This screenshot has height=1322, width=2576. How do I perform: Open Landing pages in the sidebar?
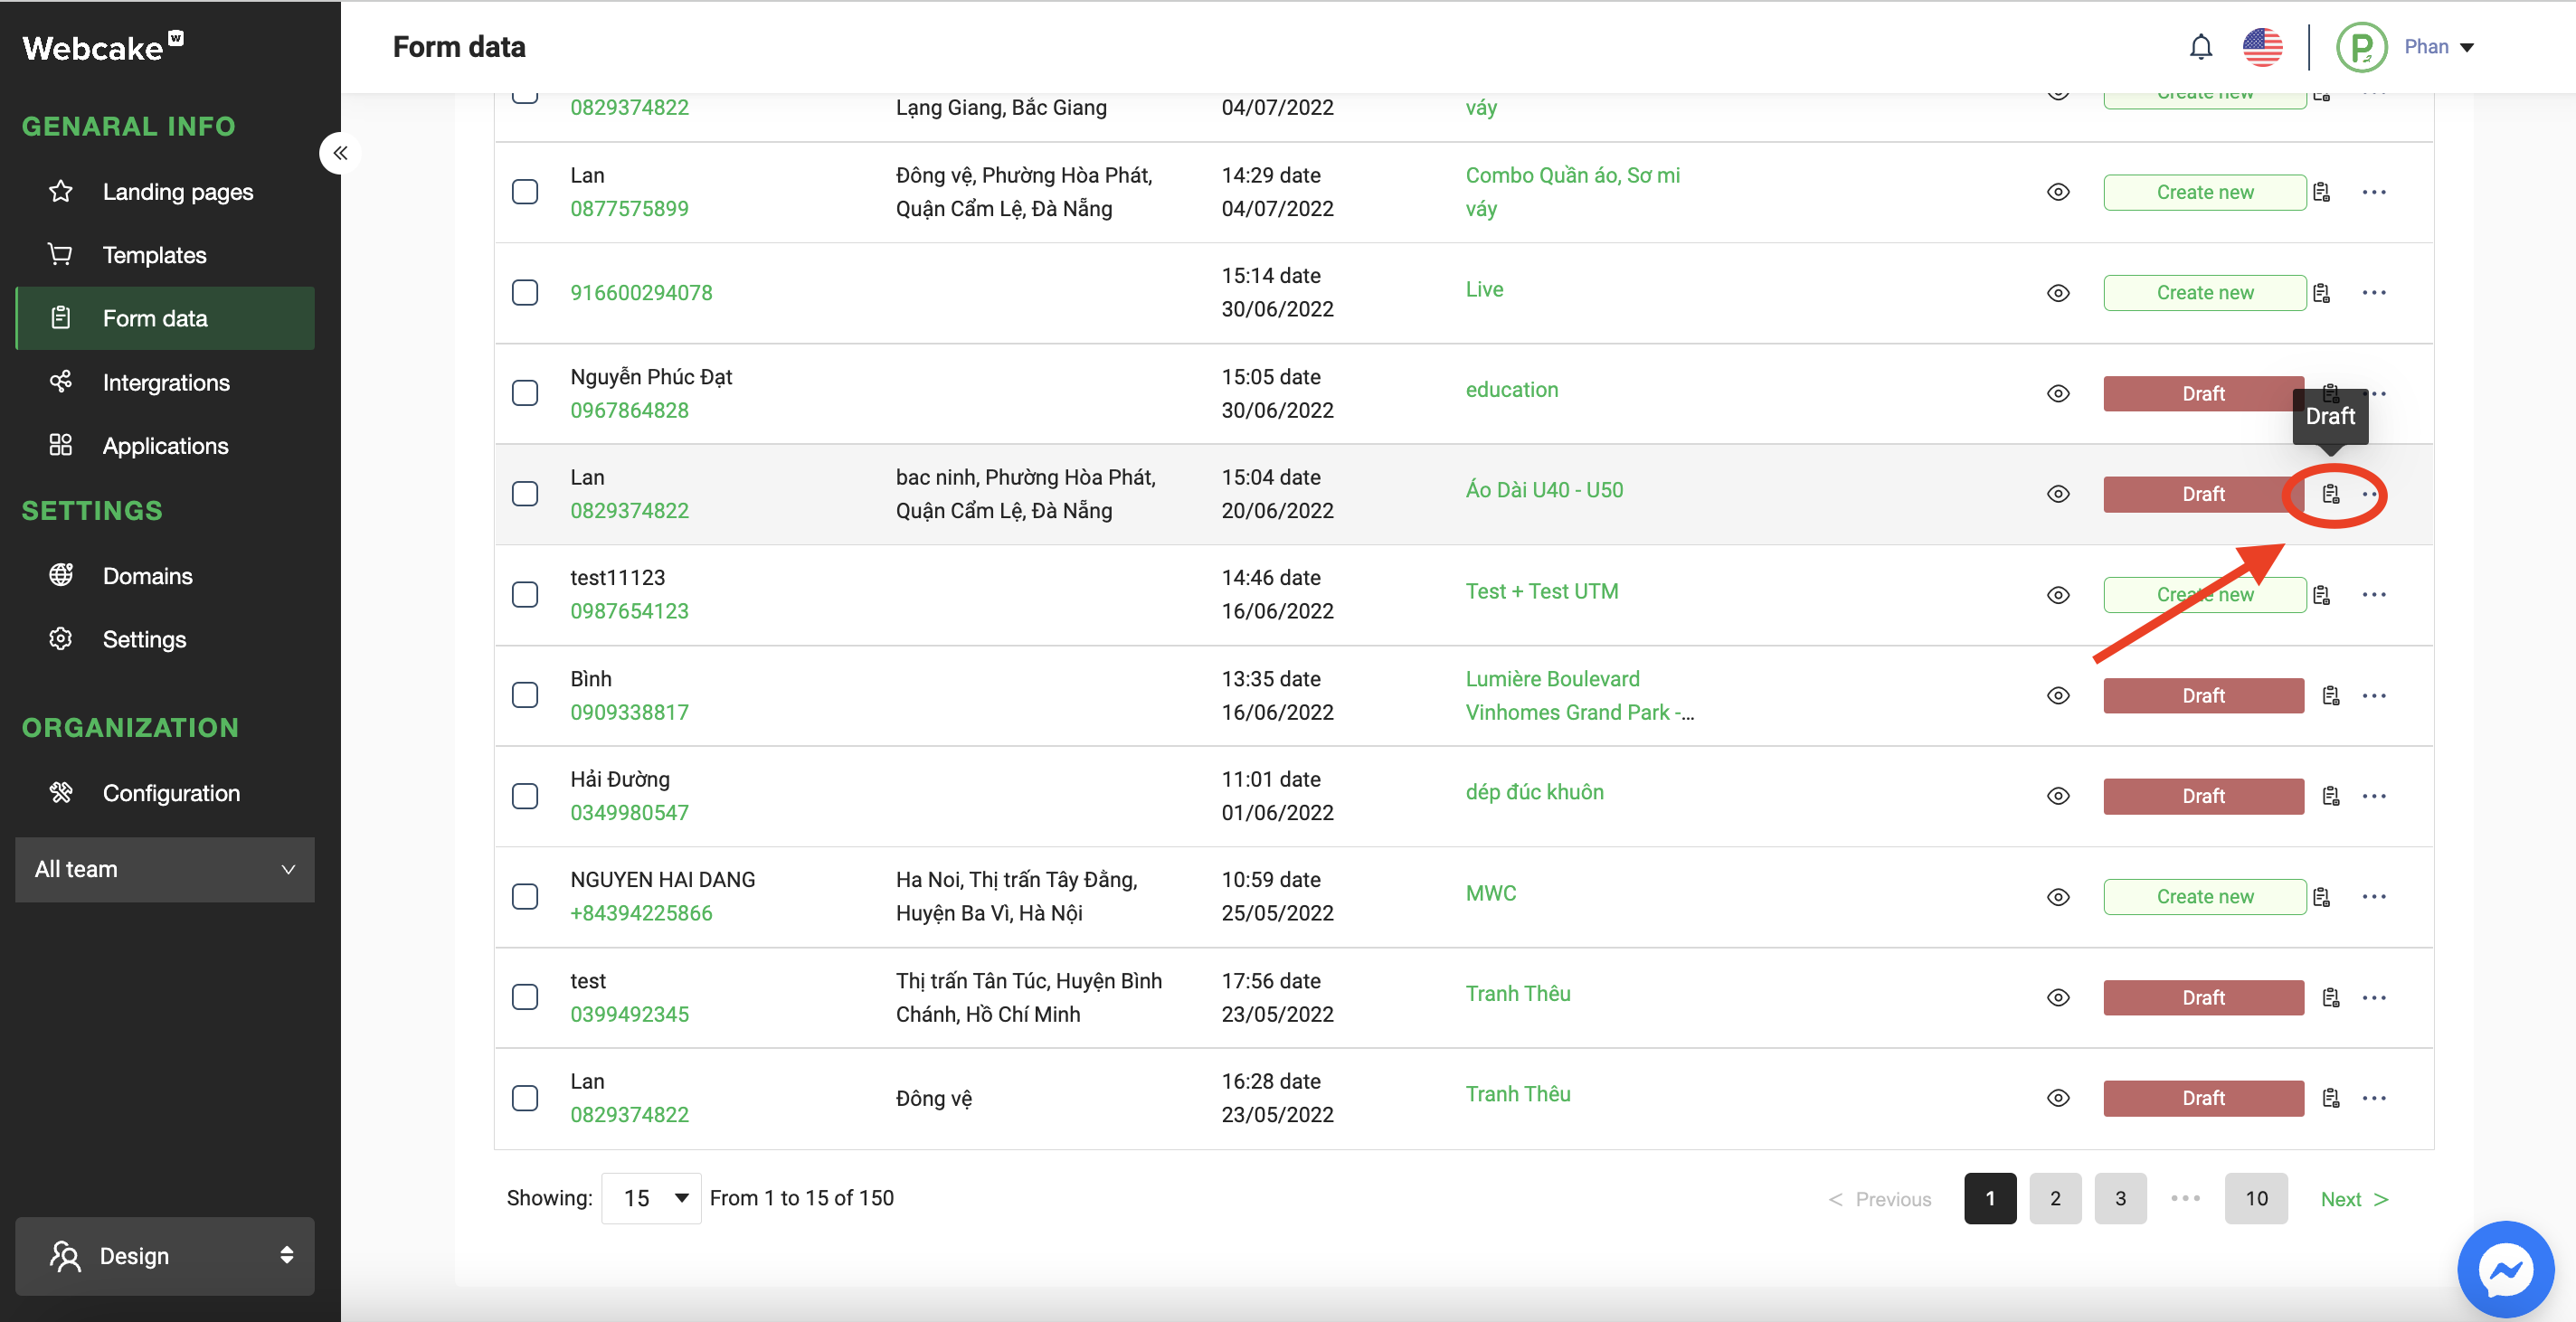click(x=165, y=191)
